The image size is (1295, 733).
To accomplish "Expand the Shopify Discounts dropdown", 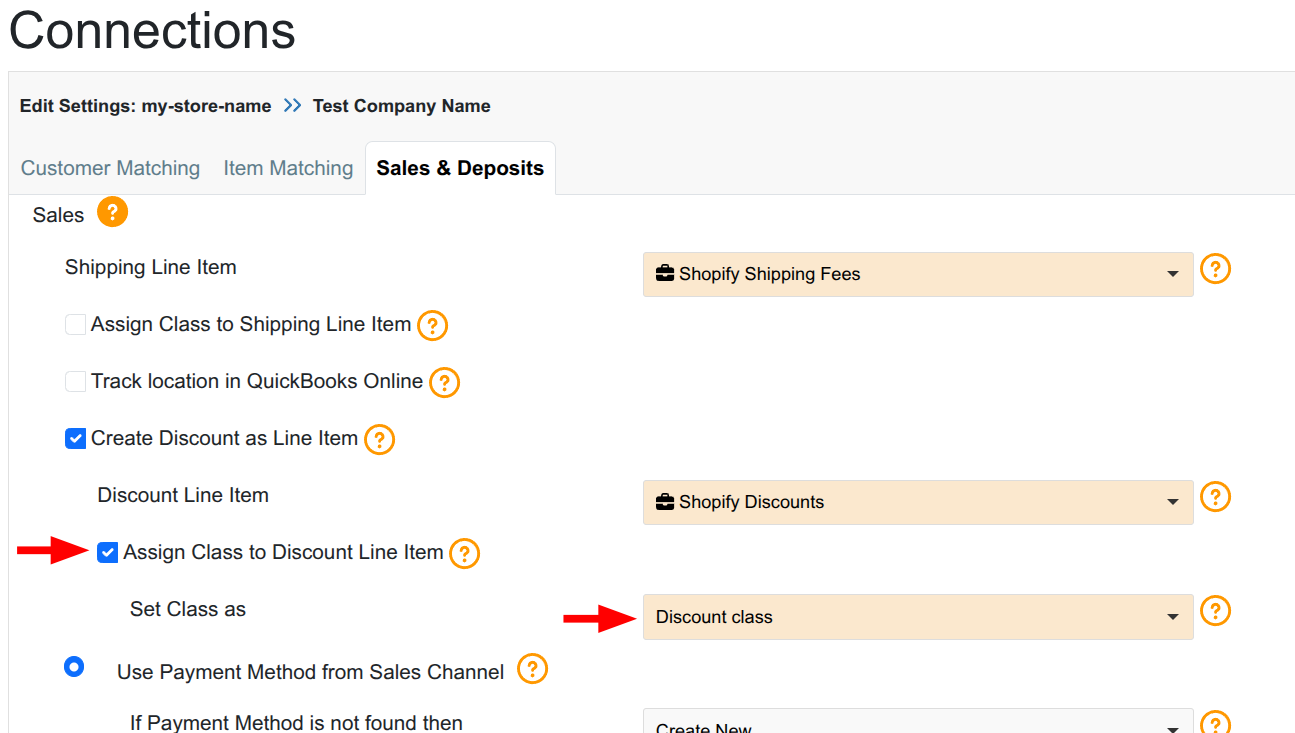I will pyautogui.click(x=917, y=502).
